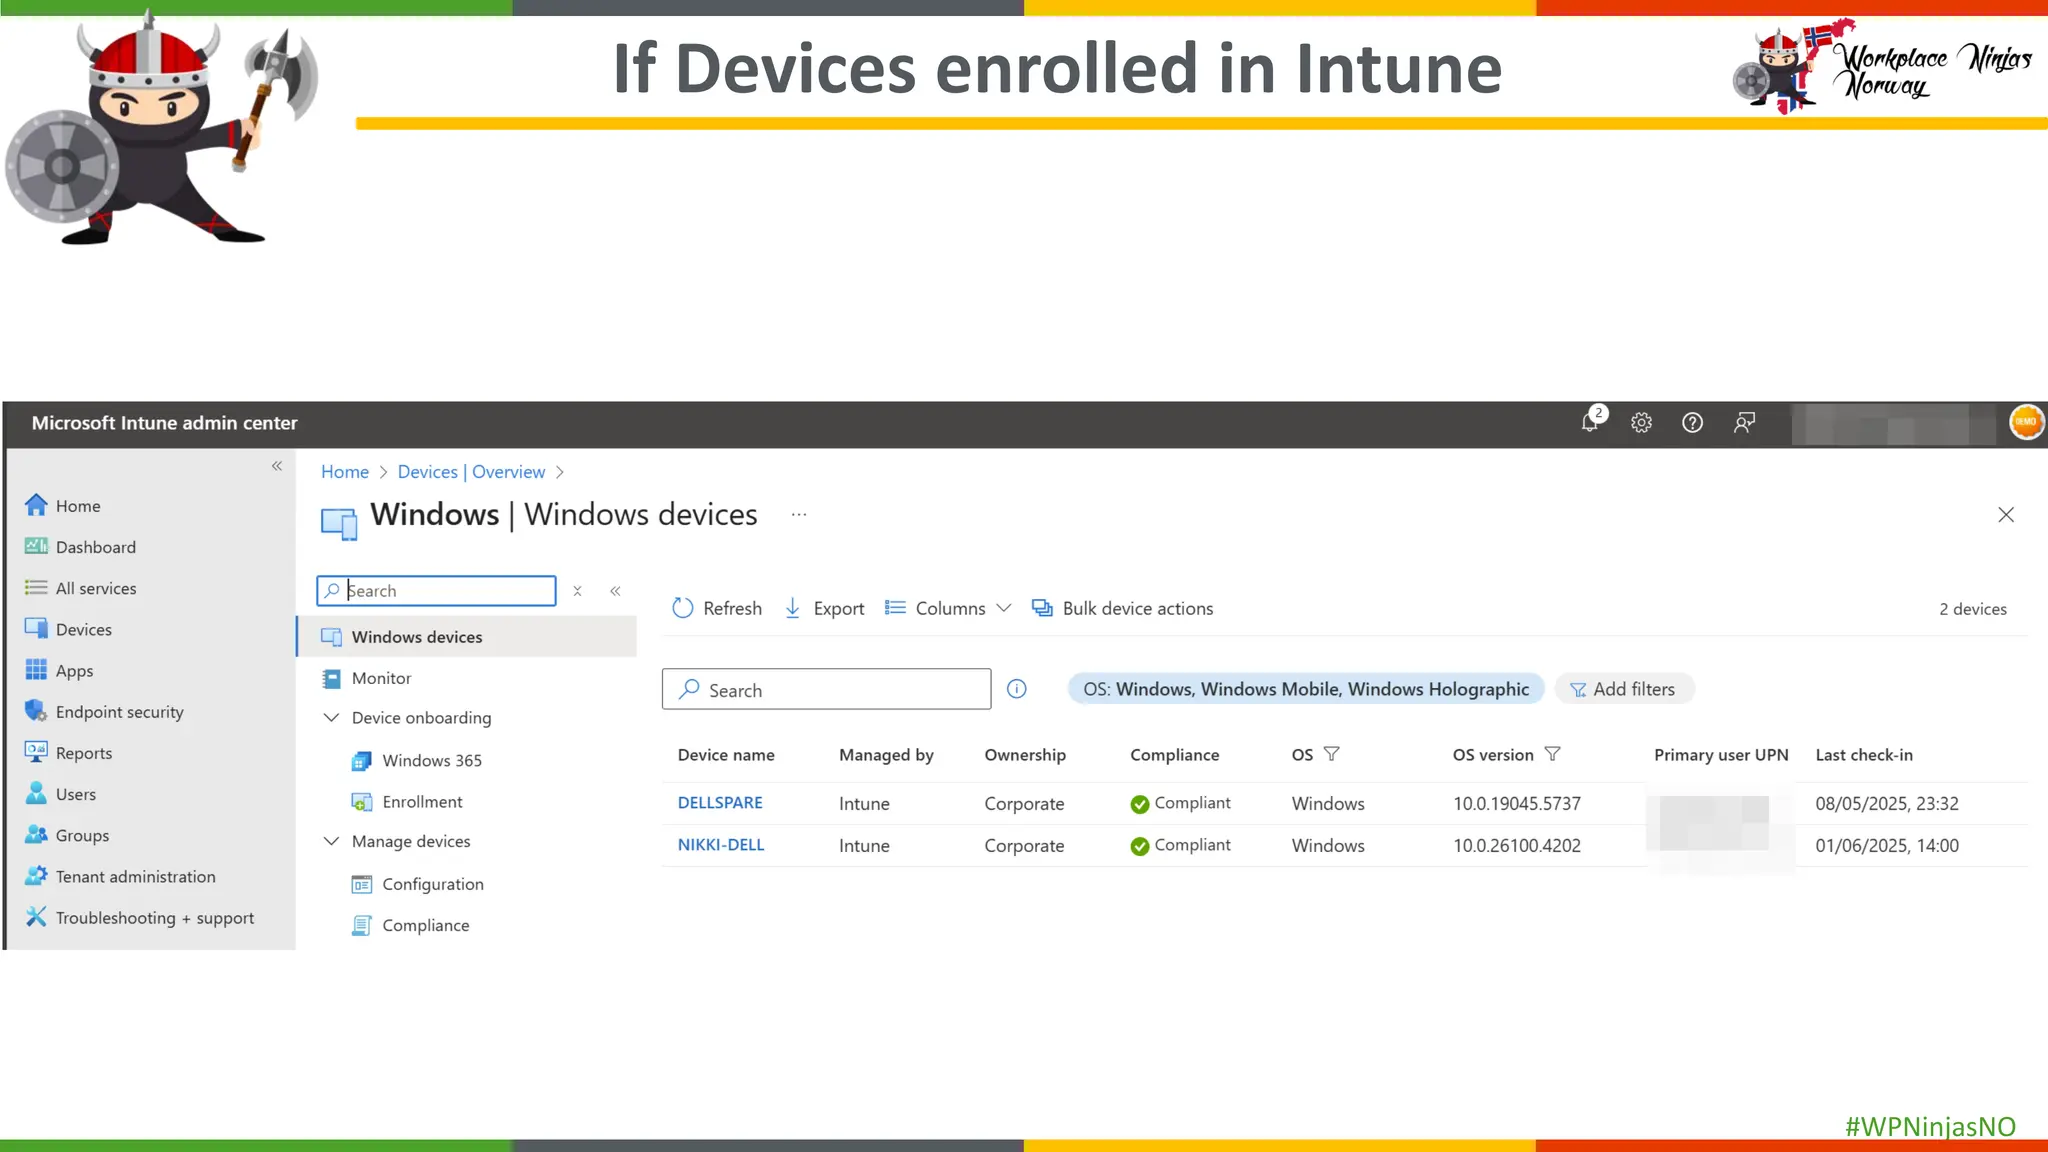Collapse the Device onboarding section

click(331, 718)
